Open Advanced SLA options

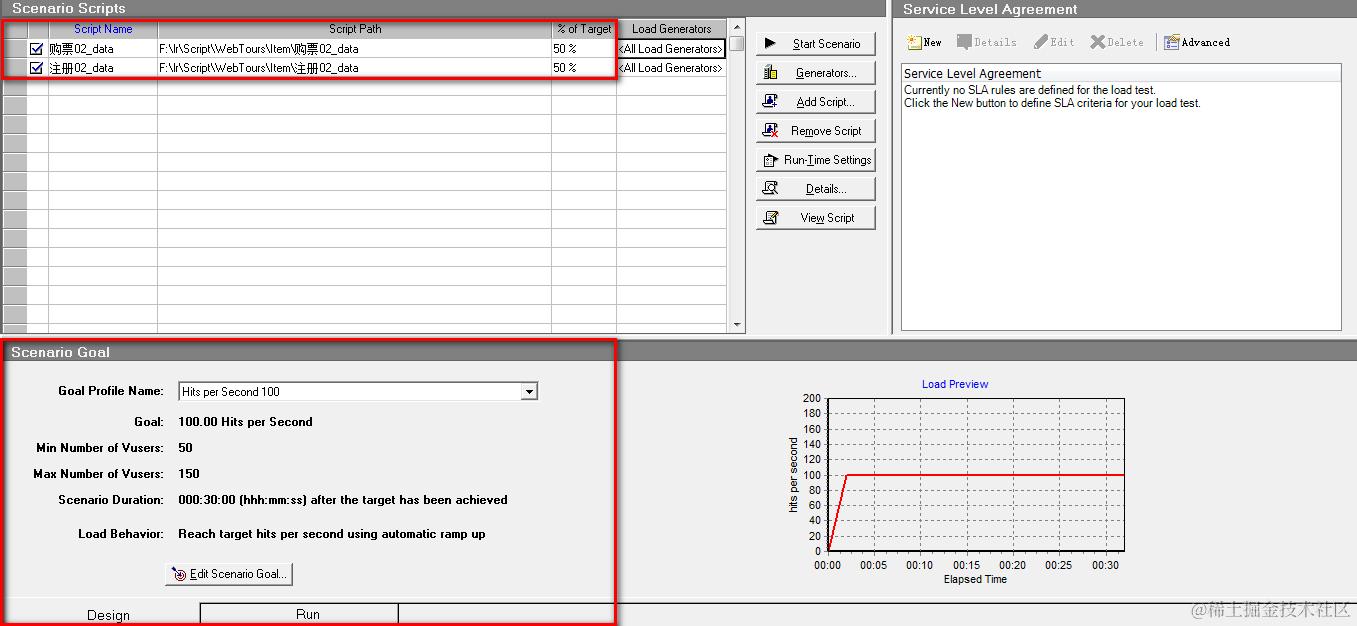1197,42
